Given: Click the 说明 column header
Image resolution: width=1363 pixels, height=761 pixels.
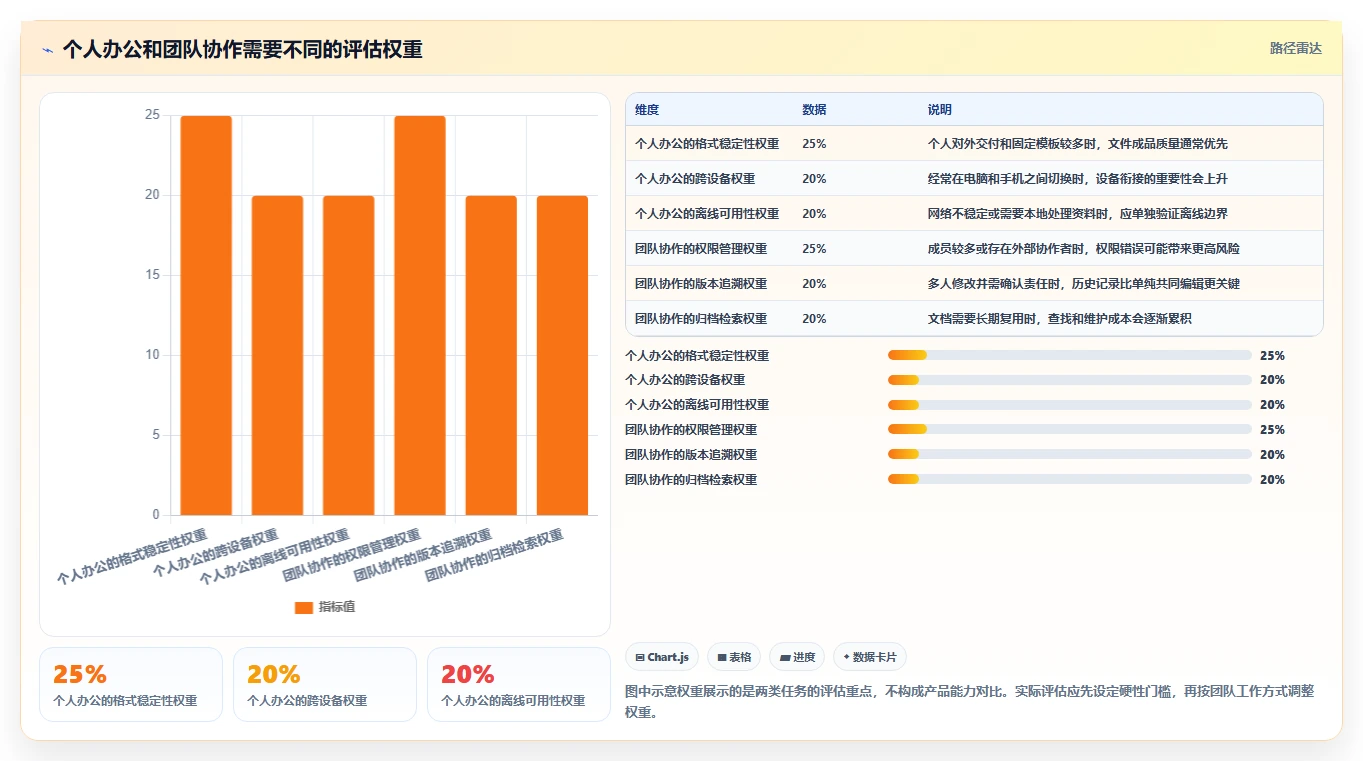Looking at the screenshot, I should pyautogui.click(x=940, y=110).
